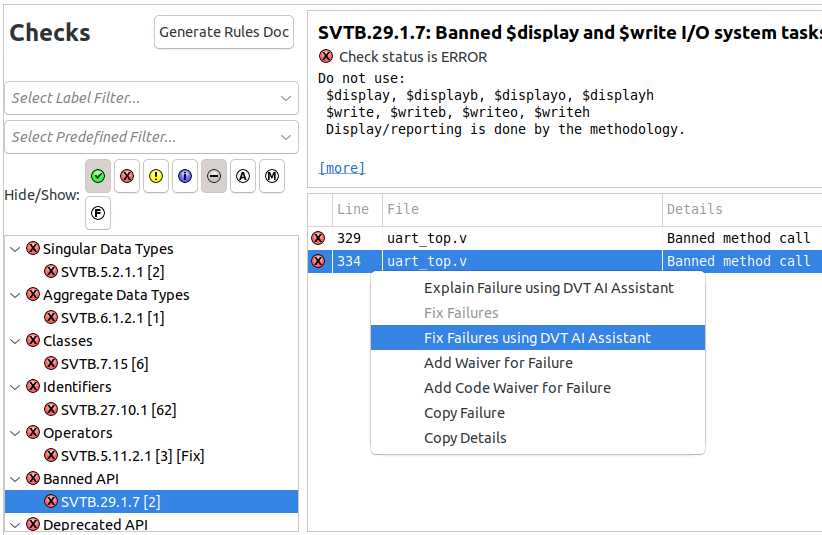The width and height of the screenshot is (822, 535).
Task: Click the circled A filter icon
Action: point(243,176)
